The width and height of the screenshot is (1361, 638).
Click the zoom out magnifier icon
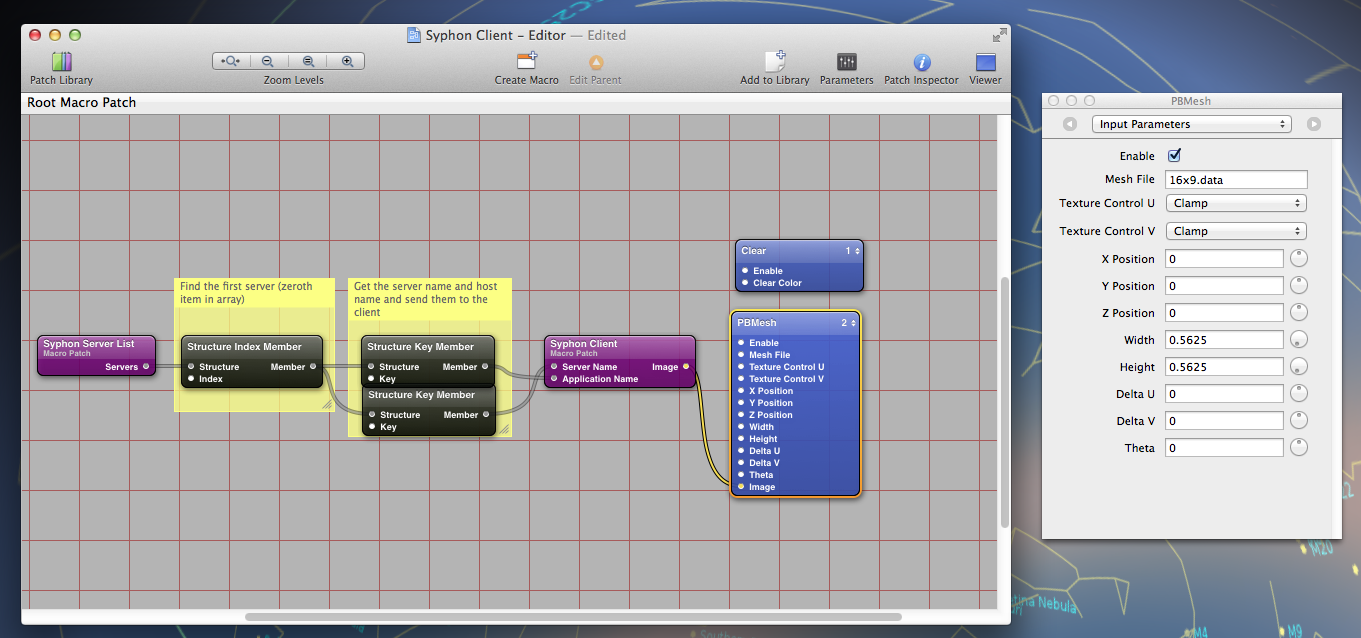click(x=268, y=61)
